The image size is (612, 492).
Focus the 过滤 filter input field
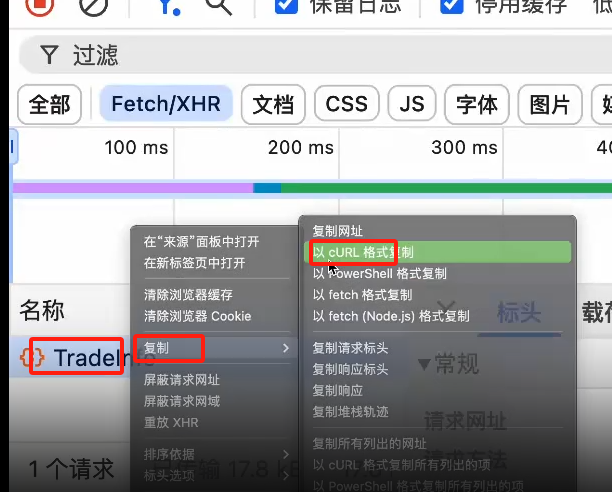point(315,55)
